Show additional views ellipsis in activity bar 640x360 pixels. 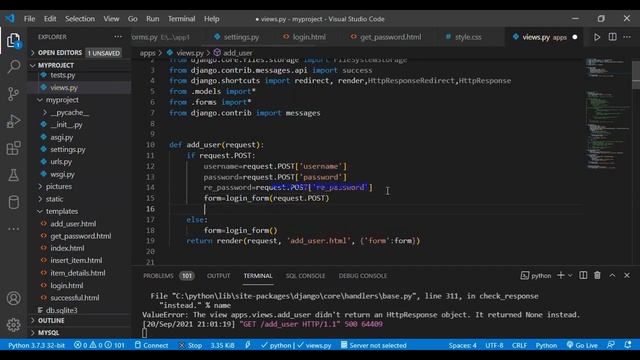coord(13,229)
